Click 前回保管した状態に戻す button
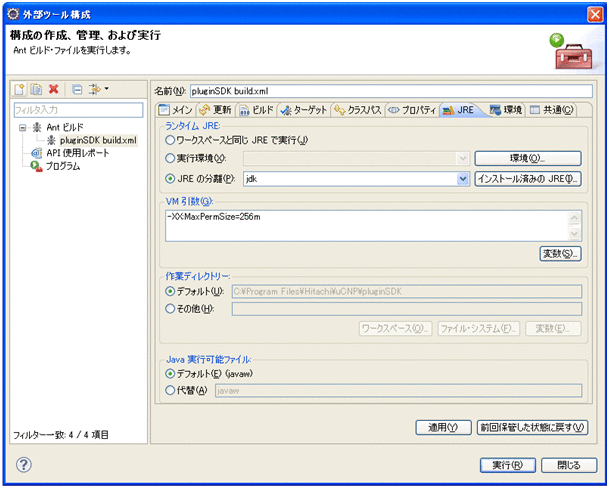This screenshot has width=611, height=489. click(x=532, y=427)
